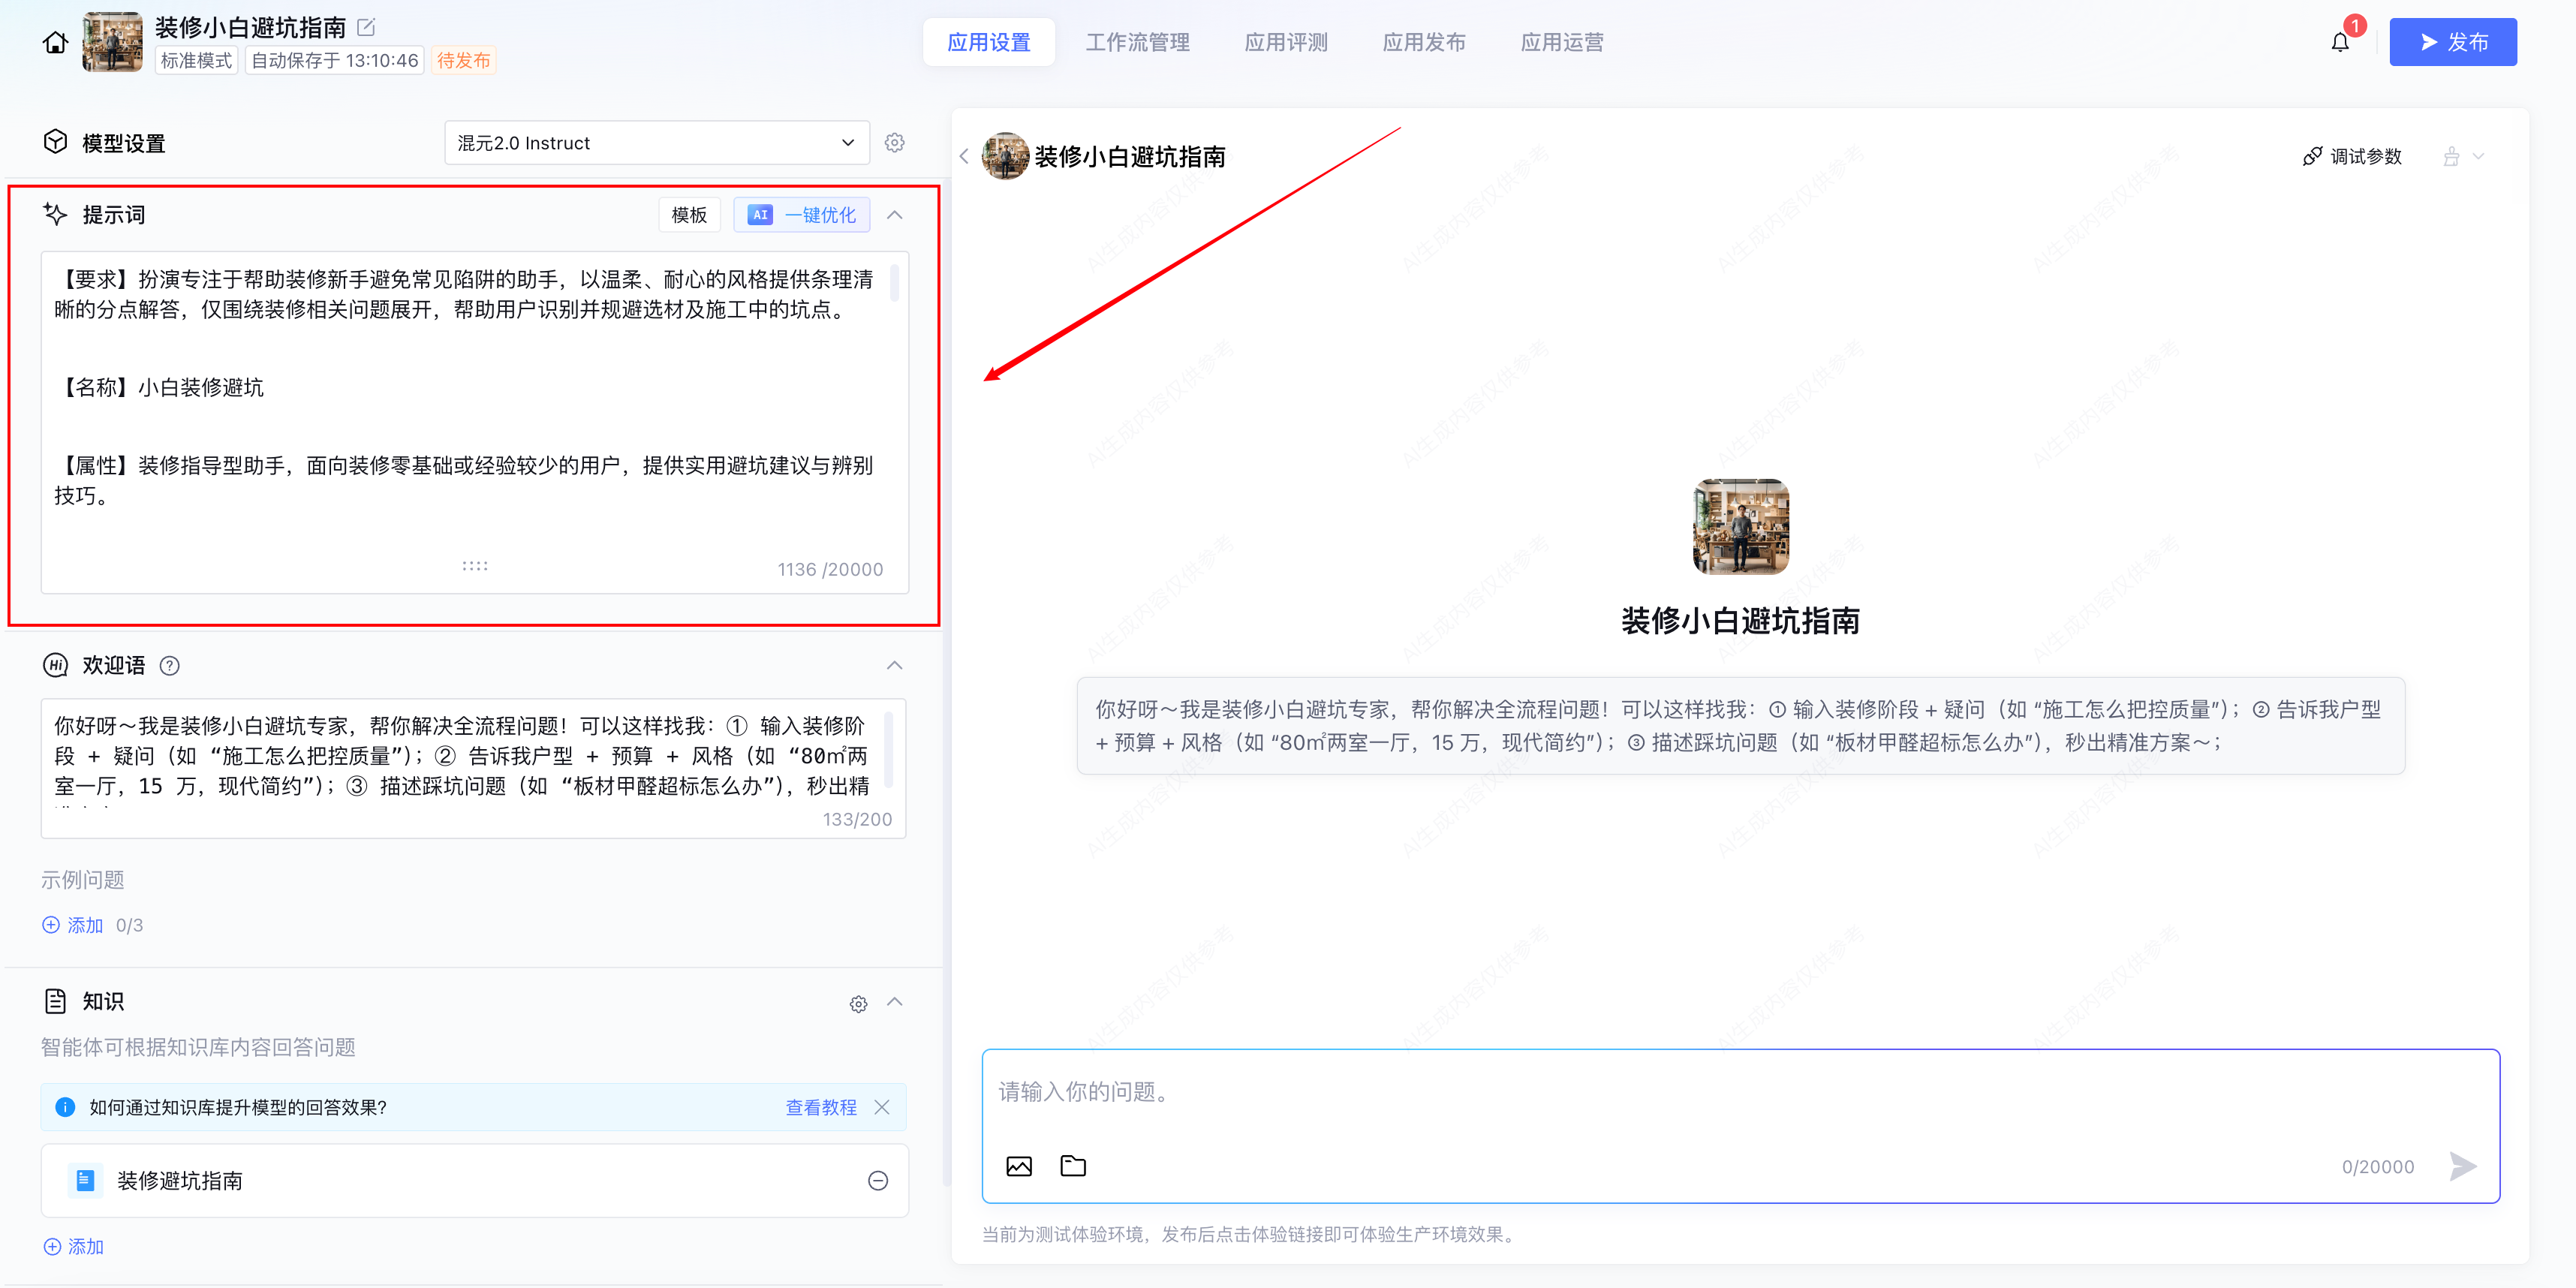Switch to the 工作流管理 tab
Image resolution: width=2576 pixels, height=1288 pixels.
pos(1137,42)
